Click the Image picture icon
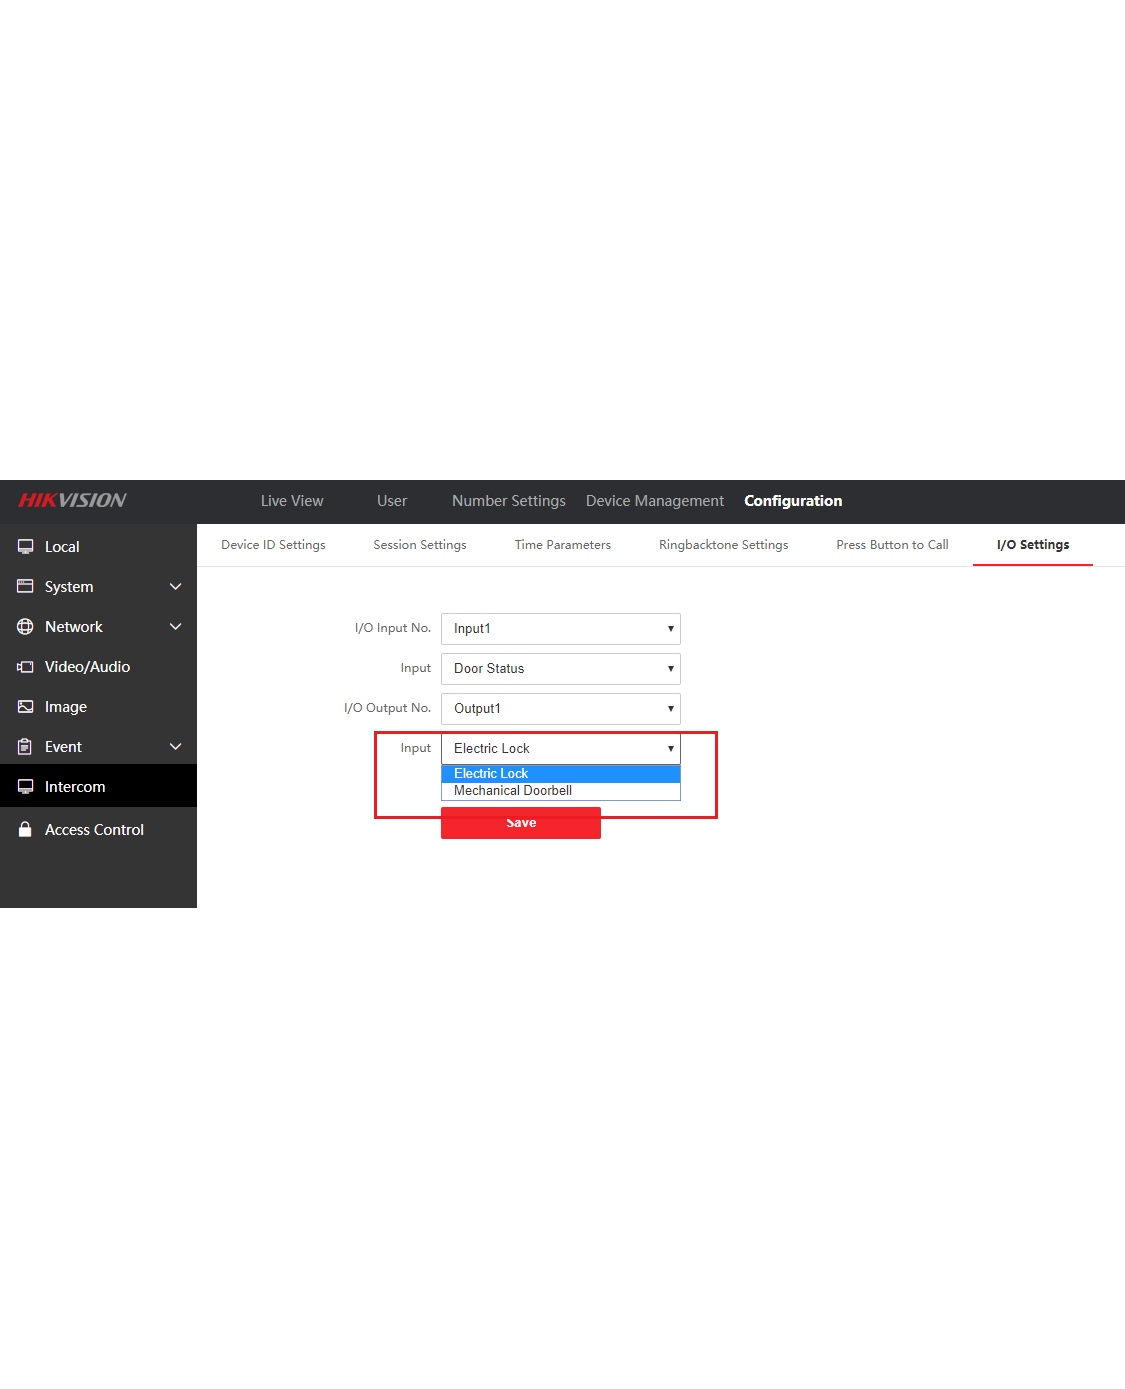Screen dimensions: 1125x1389 pyautogui.click(x=26, y=707)
